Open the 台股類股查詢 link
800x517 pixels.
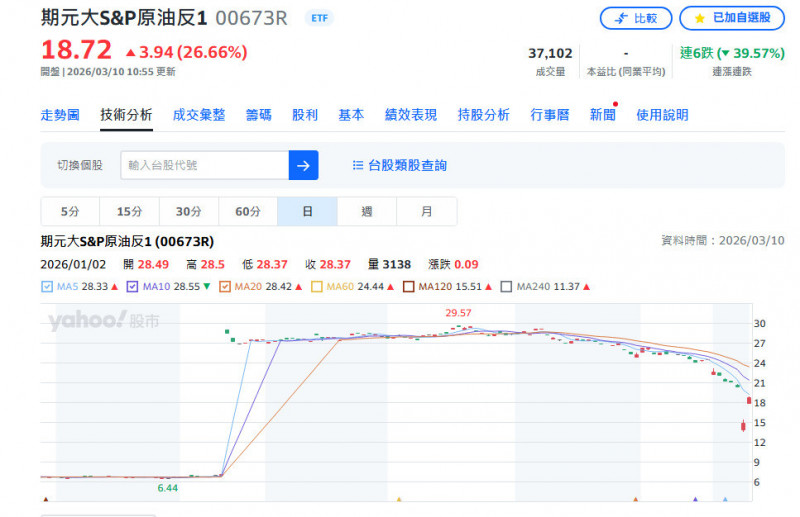point(408,165)
